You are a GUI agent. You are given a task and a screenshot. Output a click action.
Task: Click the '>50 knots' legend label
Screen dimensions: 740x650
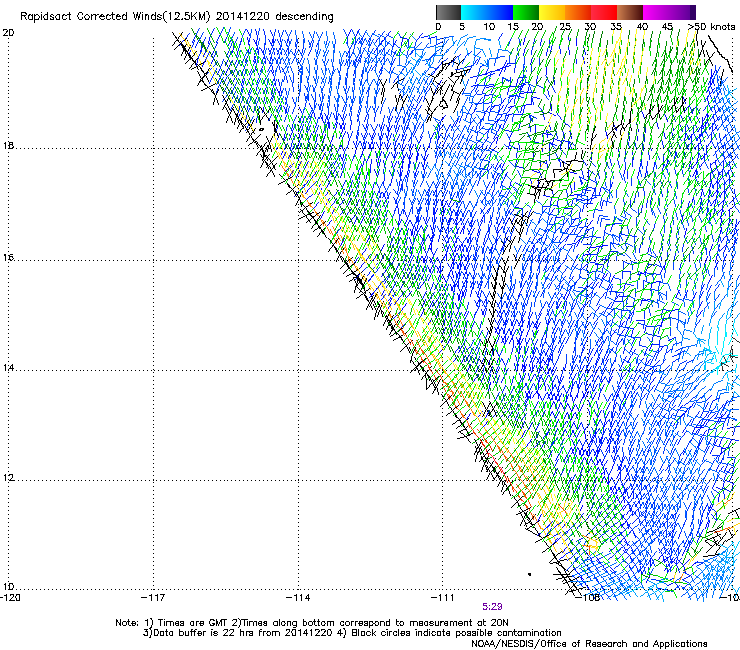(711, 26)
